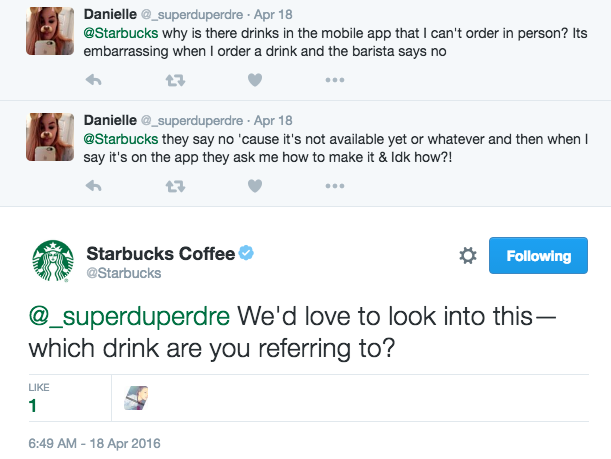Reply to Danielle's second tweet

click(95, 185)
